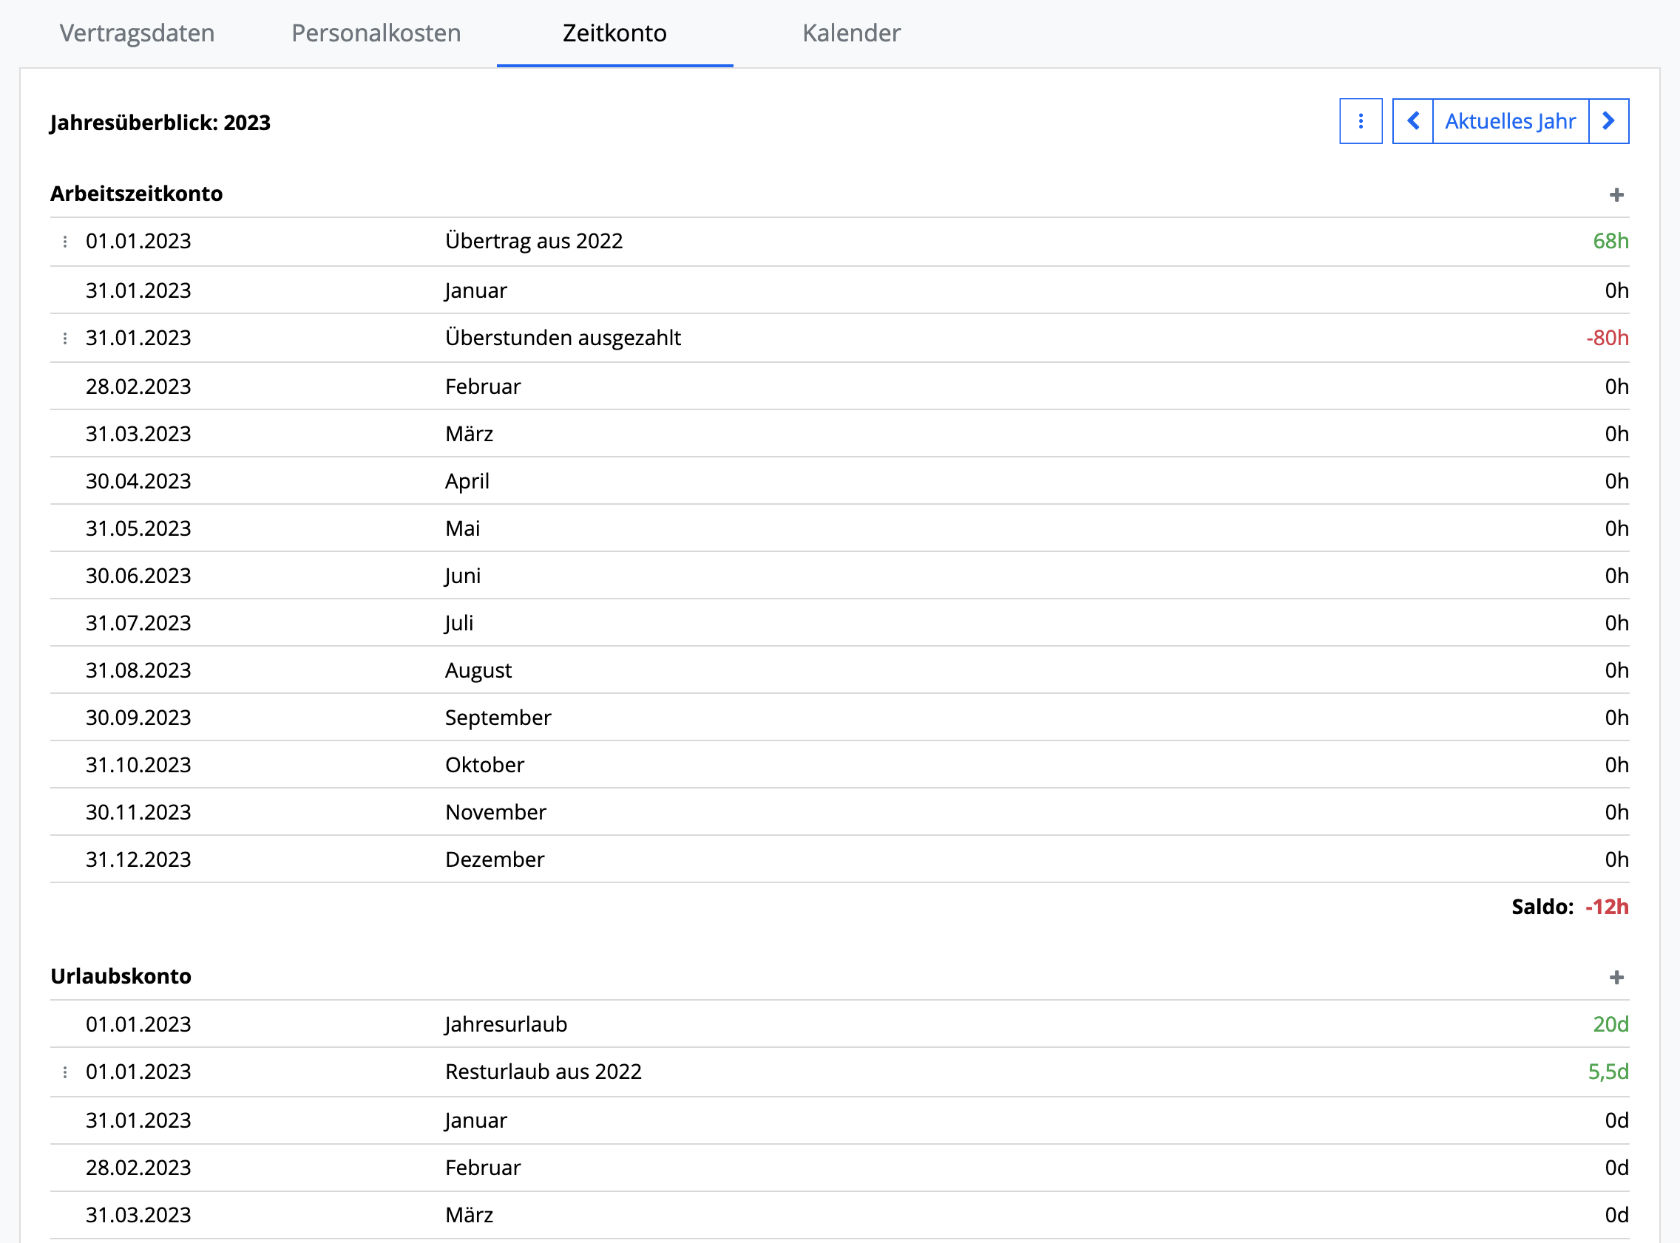
Task: Select the September row label
Action: 498,718
